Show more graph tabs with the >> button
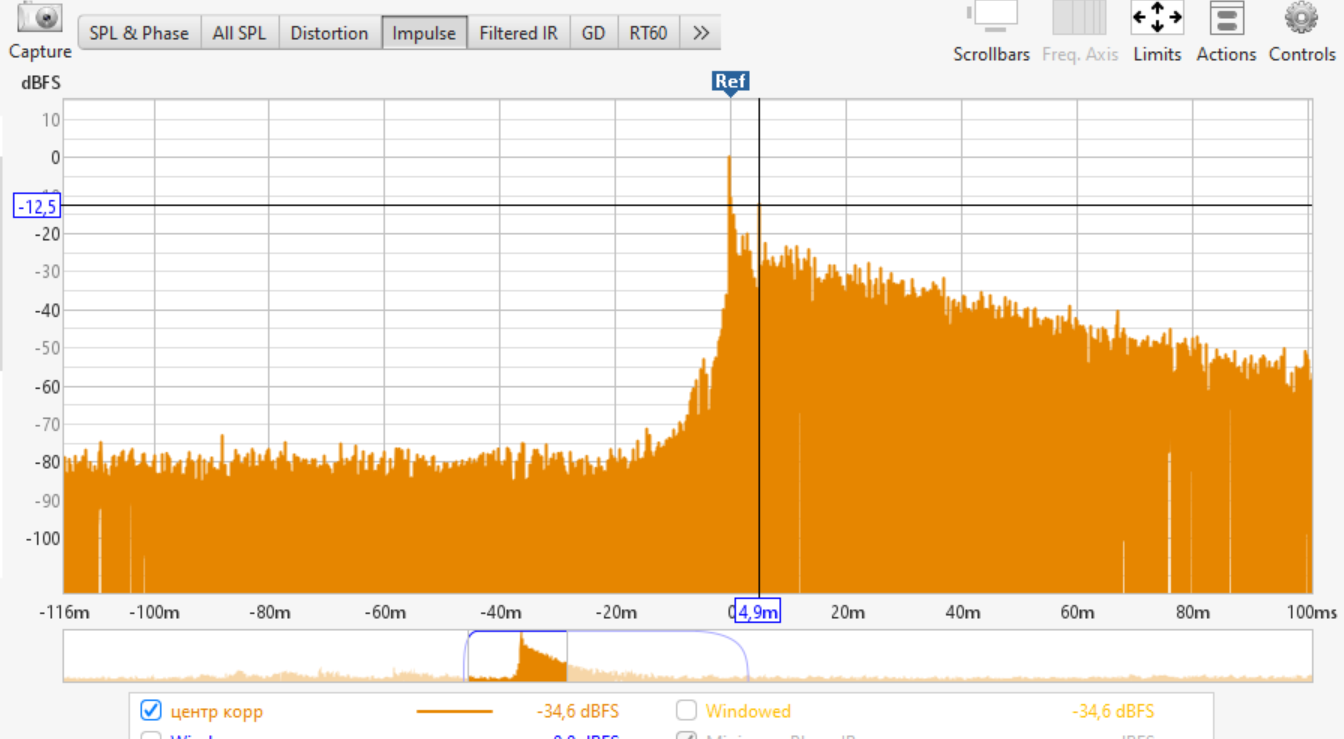This screenshot has width=1344, height=739. (700, 33)
